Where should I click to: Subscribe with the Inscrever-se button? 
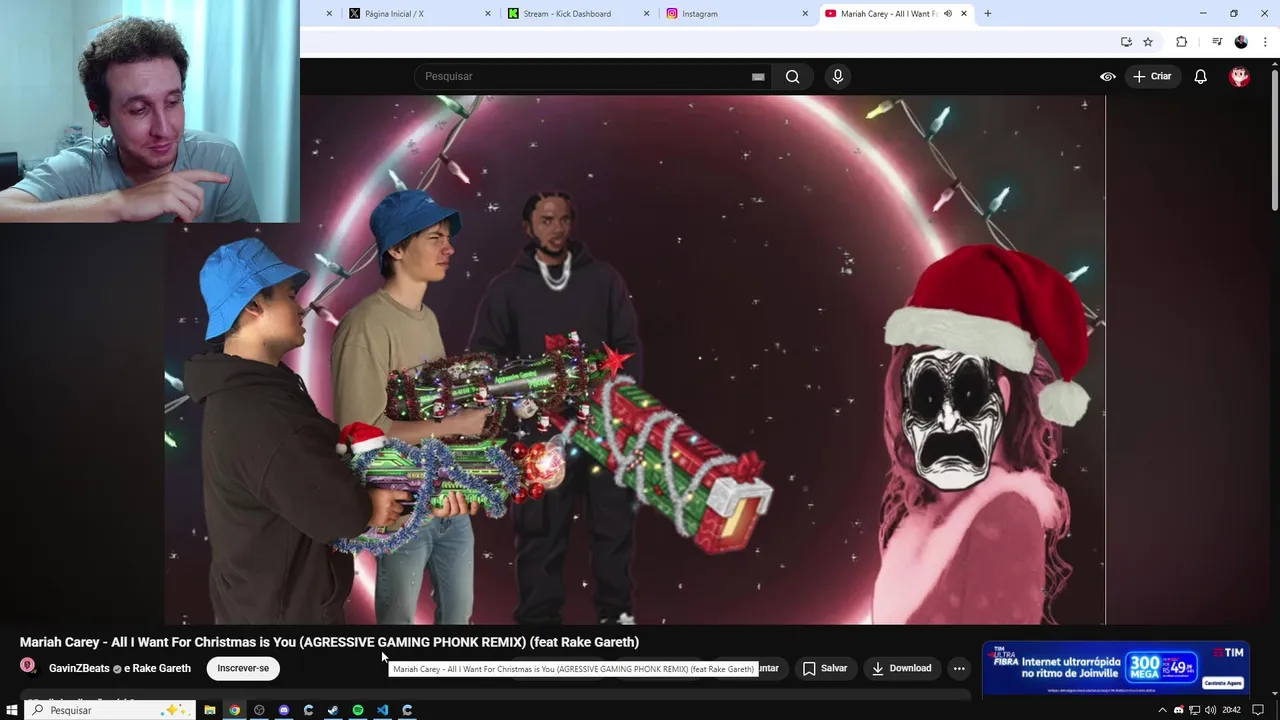(243, 668)
